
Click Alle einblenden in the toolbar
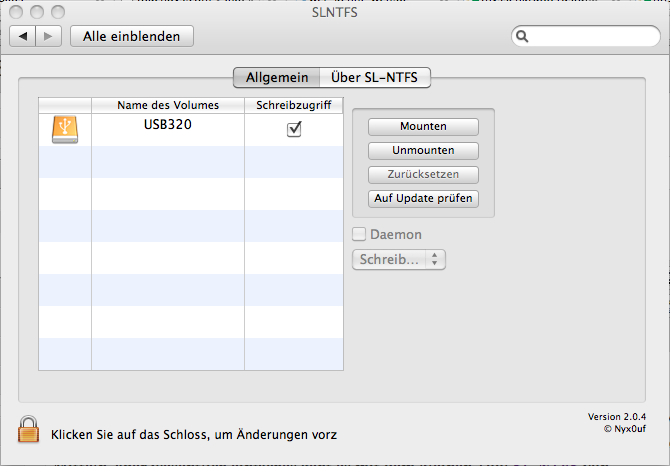(131, 36)
